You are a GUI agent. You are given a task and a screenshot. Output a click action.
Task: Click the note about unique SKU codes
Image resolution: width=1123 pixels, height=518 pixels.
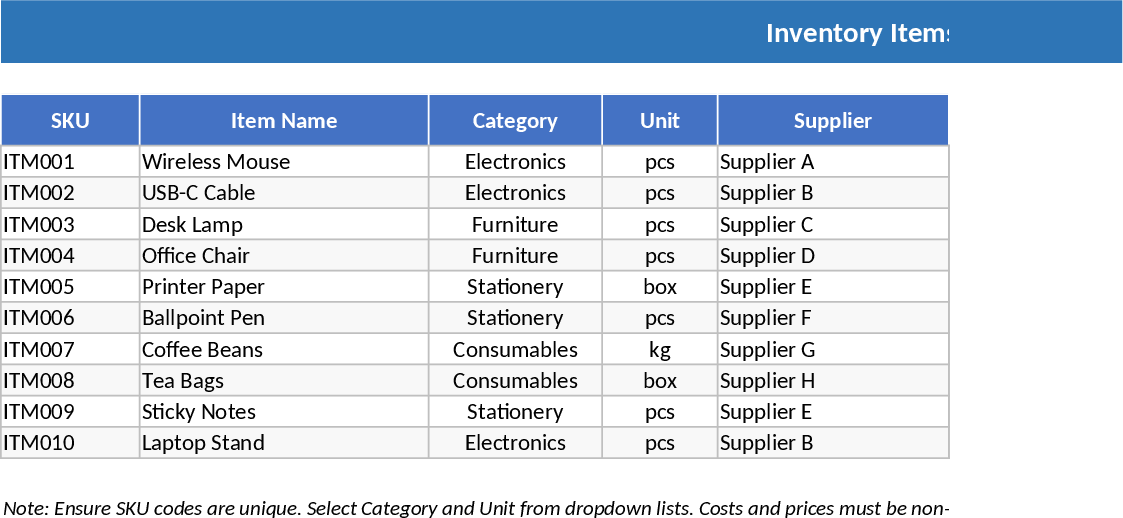[475, 508]
